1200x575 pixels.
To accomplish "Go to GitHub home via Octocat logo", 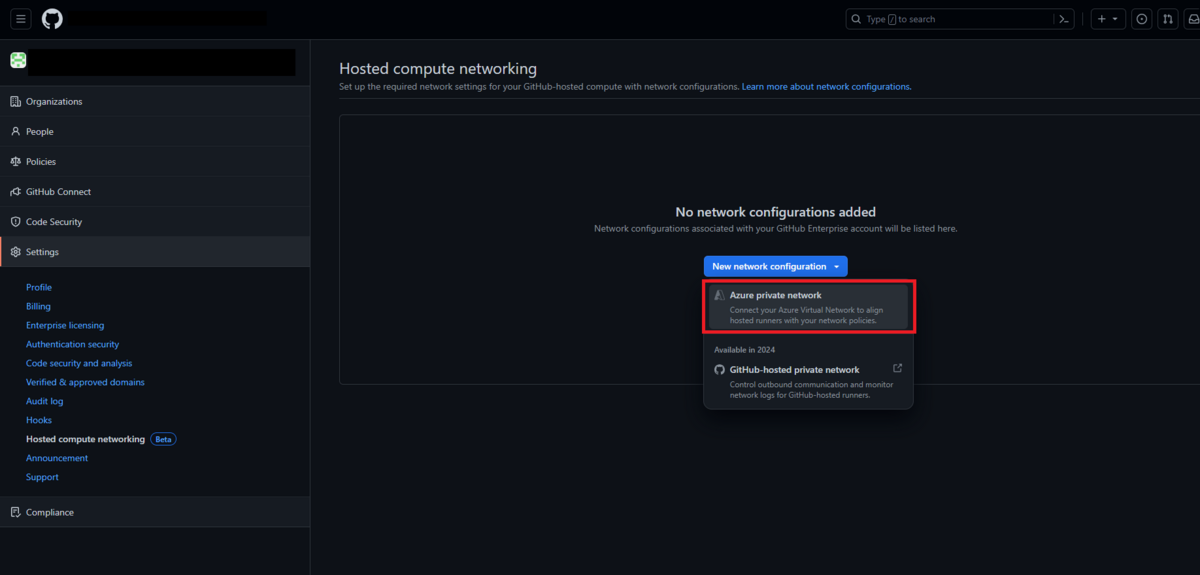I will coord(52,19).
